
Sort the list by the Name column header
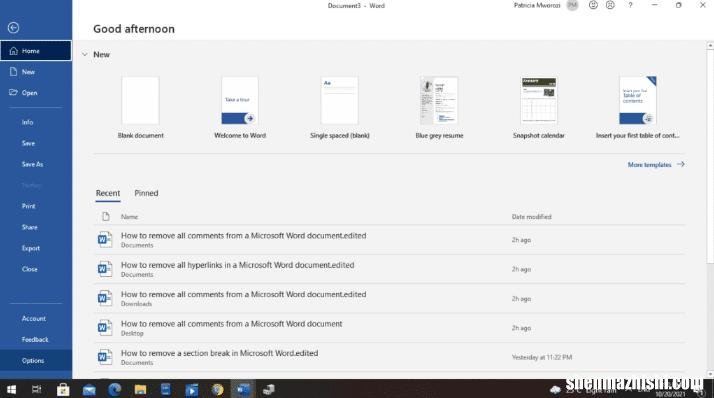tap(129, 217)
